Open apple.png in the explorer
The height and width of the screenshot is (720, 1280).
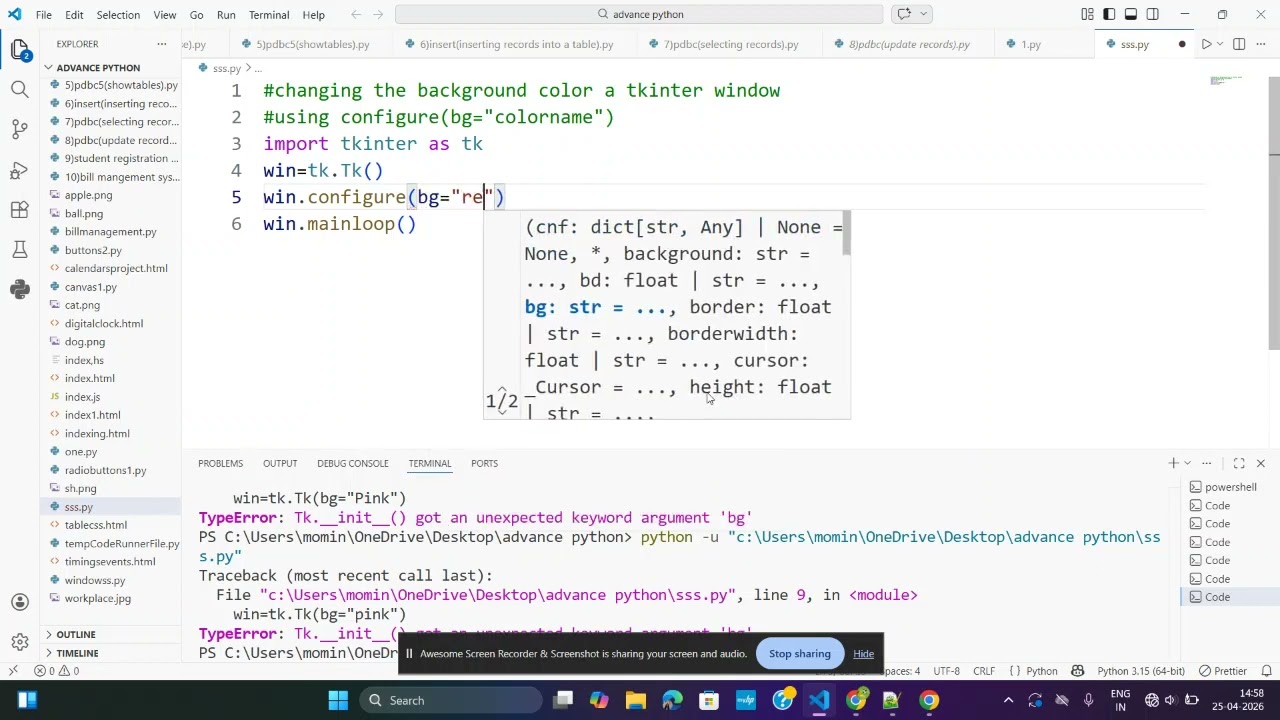click(88, 195)
